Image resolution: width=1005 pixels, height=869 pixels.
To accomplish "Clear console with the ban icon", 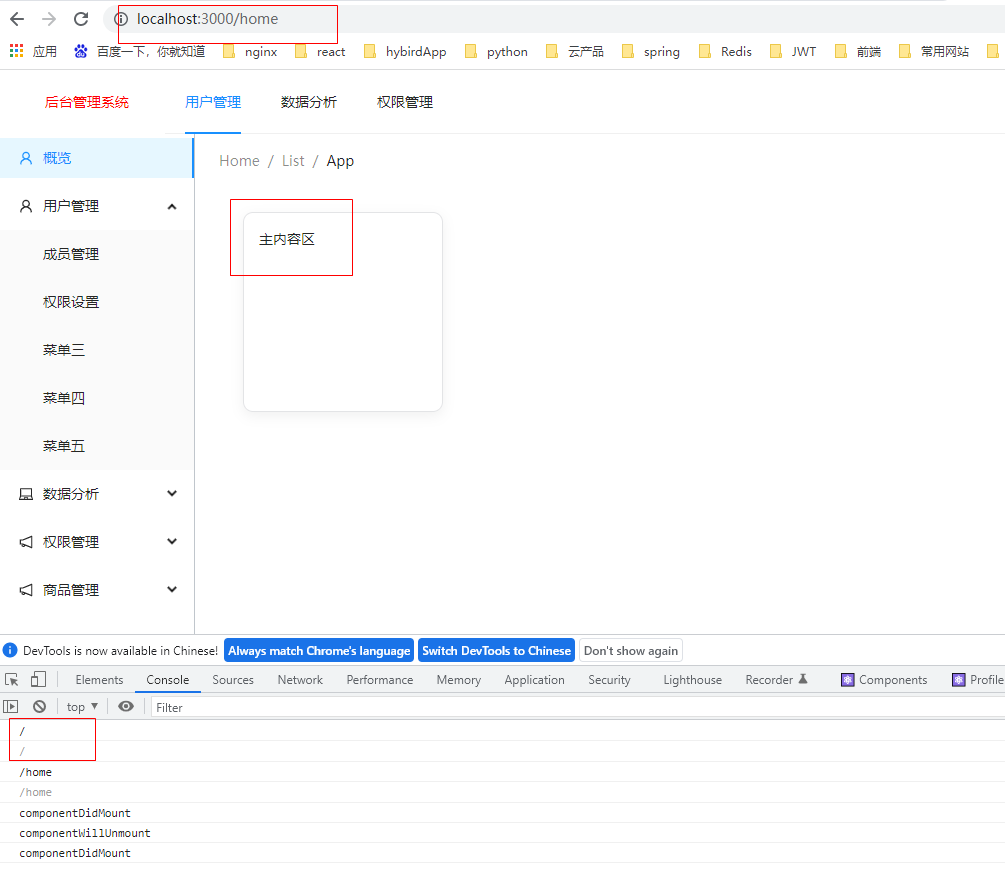I will tap(39, 707).
